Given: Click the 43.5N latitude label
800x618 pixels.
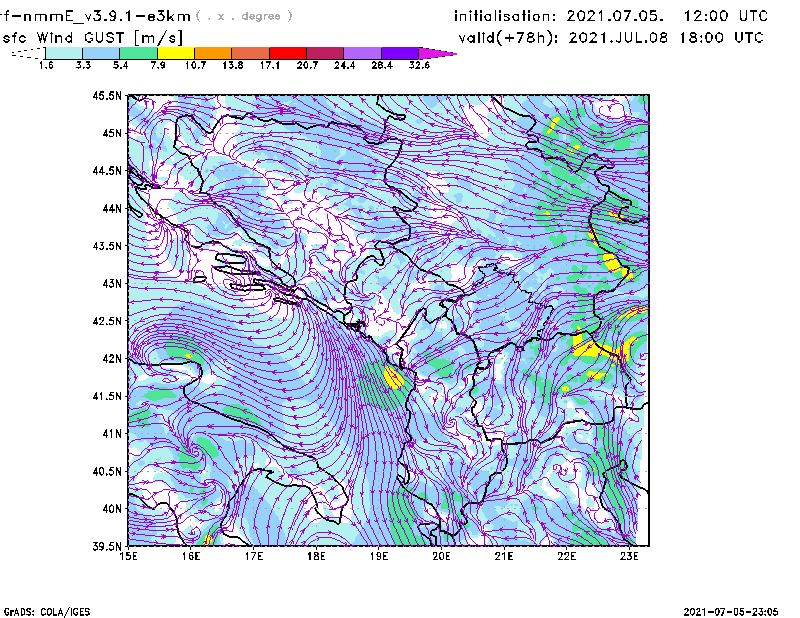Looking at the screenshot, I should pos(107,246).
